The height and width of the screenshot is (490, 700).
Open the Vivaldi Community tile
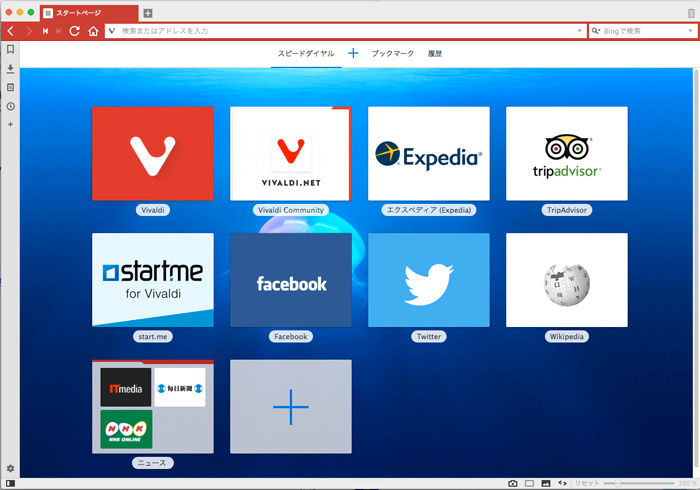tap(291, 154)
